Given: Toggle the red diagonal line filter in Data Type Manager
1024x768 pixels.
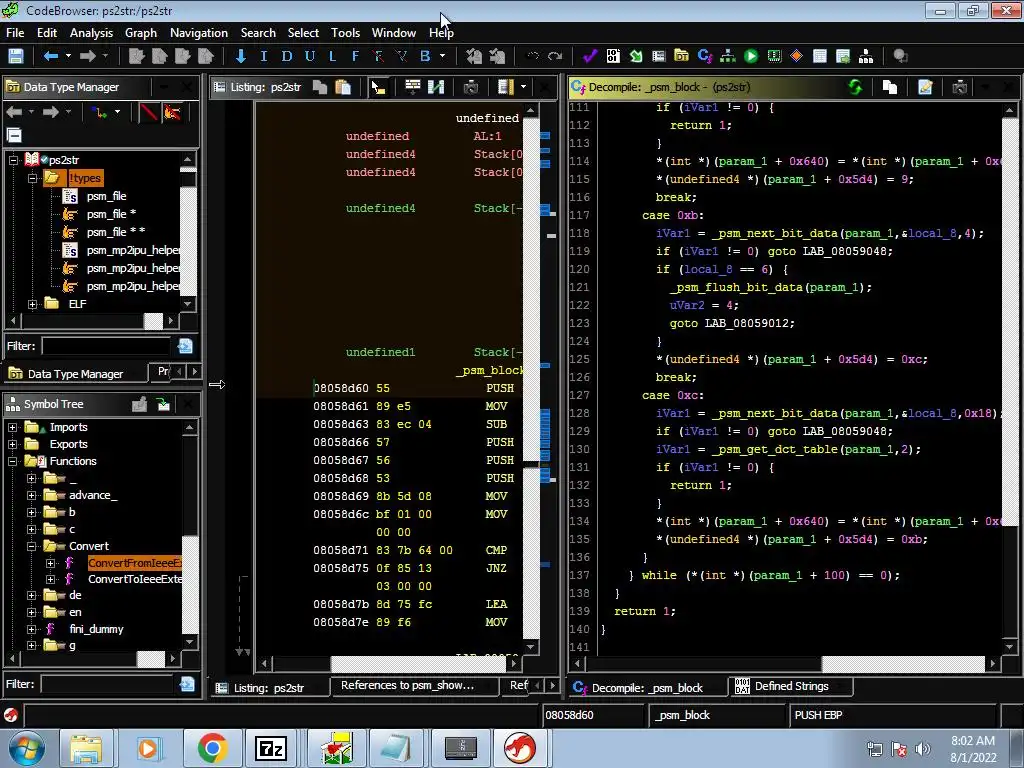Looking at the screenshot, I should [149, 112].
